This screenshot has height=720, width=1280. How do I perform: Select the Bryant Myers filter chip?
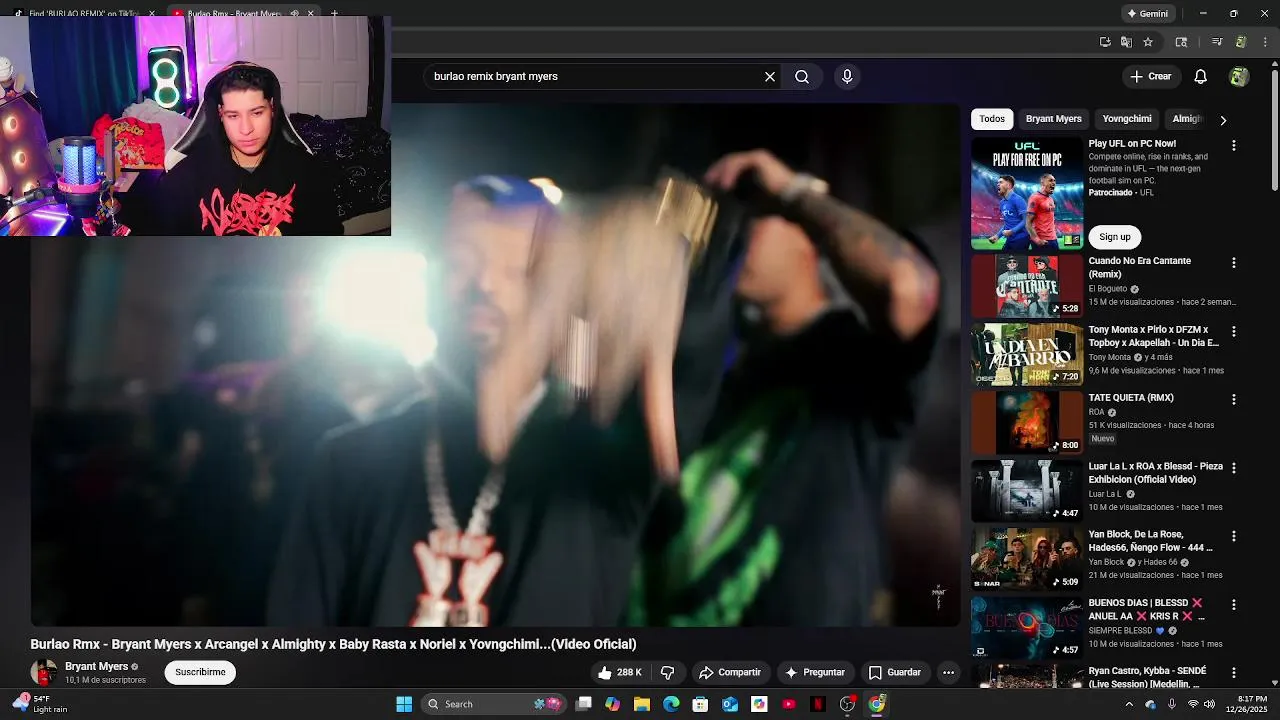coord(1053,119)
